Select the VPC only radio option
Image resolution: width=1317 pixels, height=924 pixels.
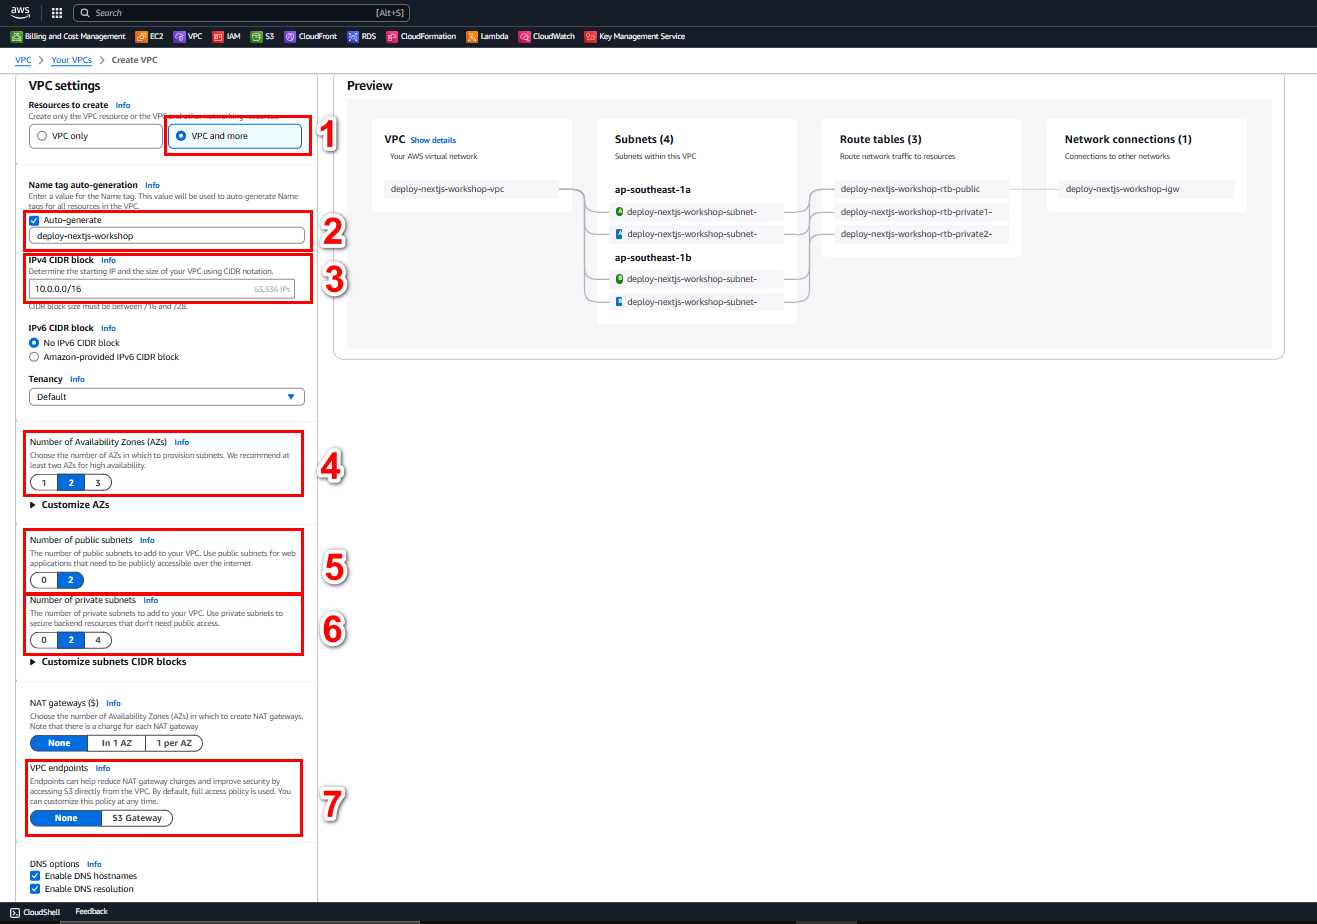tap(95, 136)
